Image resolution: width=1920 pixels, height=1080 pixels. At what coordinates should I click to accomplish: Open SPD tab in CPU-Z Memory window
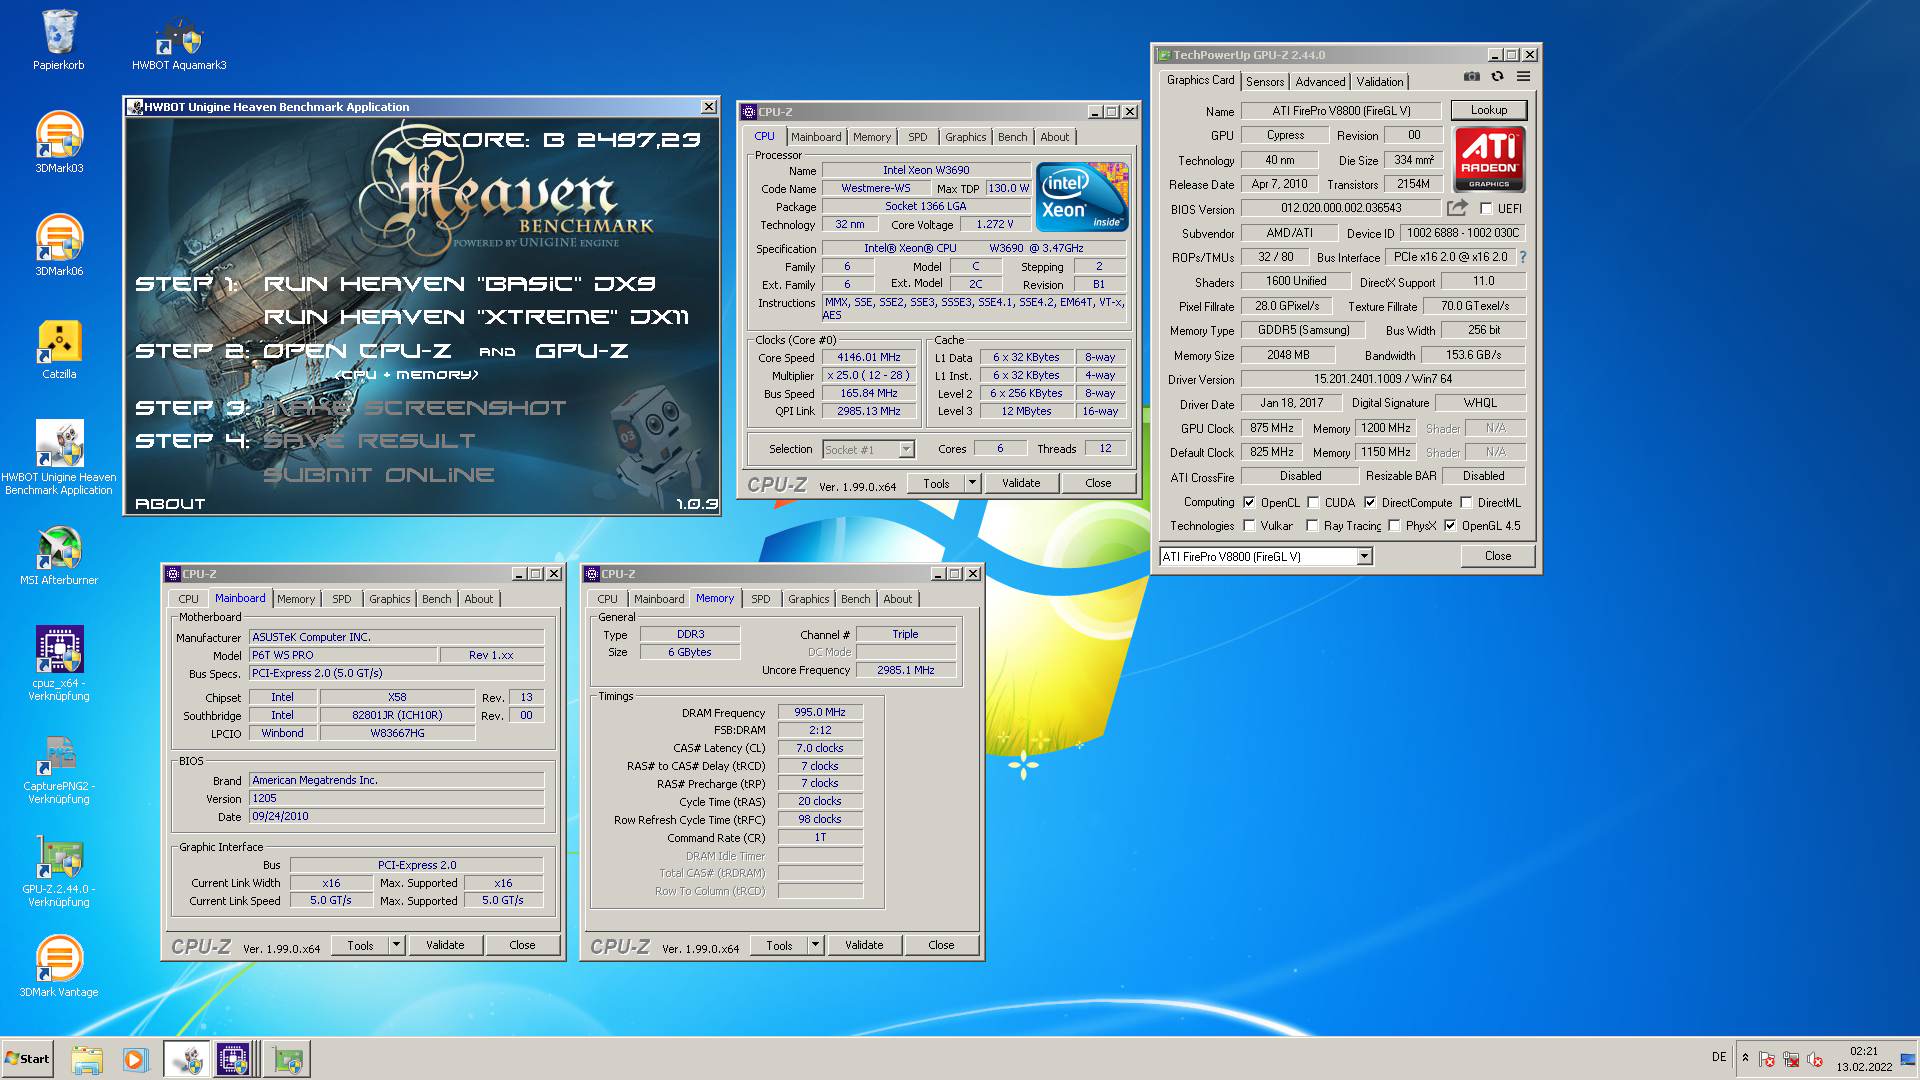pyautogui.click(x=760, y=599)
